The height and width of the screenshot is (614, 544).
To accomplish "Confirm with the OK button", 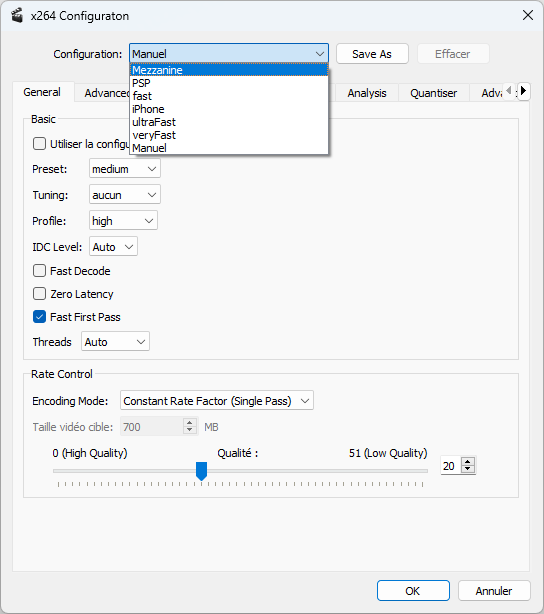I will pos(413,591).
